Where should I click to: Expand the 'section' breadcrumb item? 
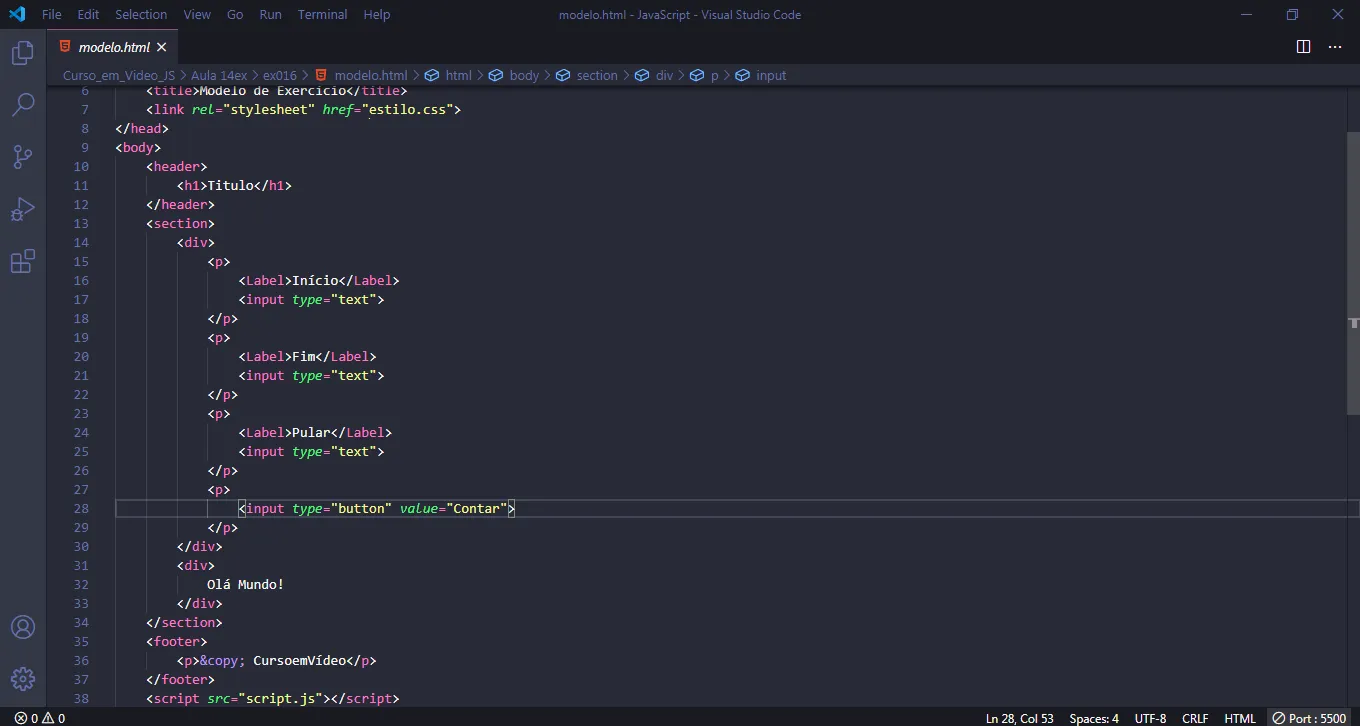pos(597,75)
